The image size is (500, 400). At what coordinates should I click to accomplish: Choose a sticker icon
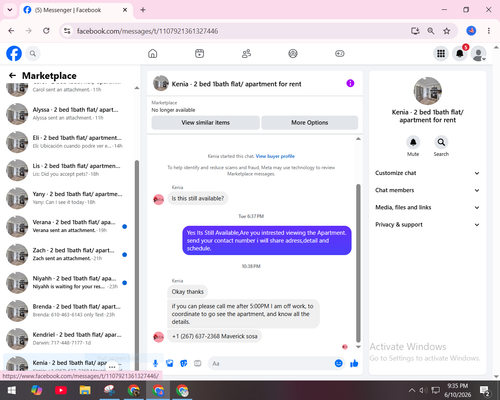pyautogui.click(x=184, y=363)
